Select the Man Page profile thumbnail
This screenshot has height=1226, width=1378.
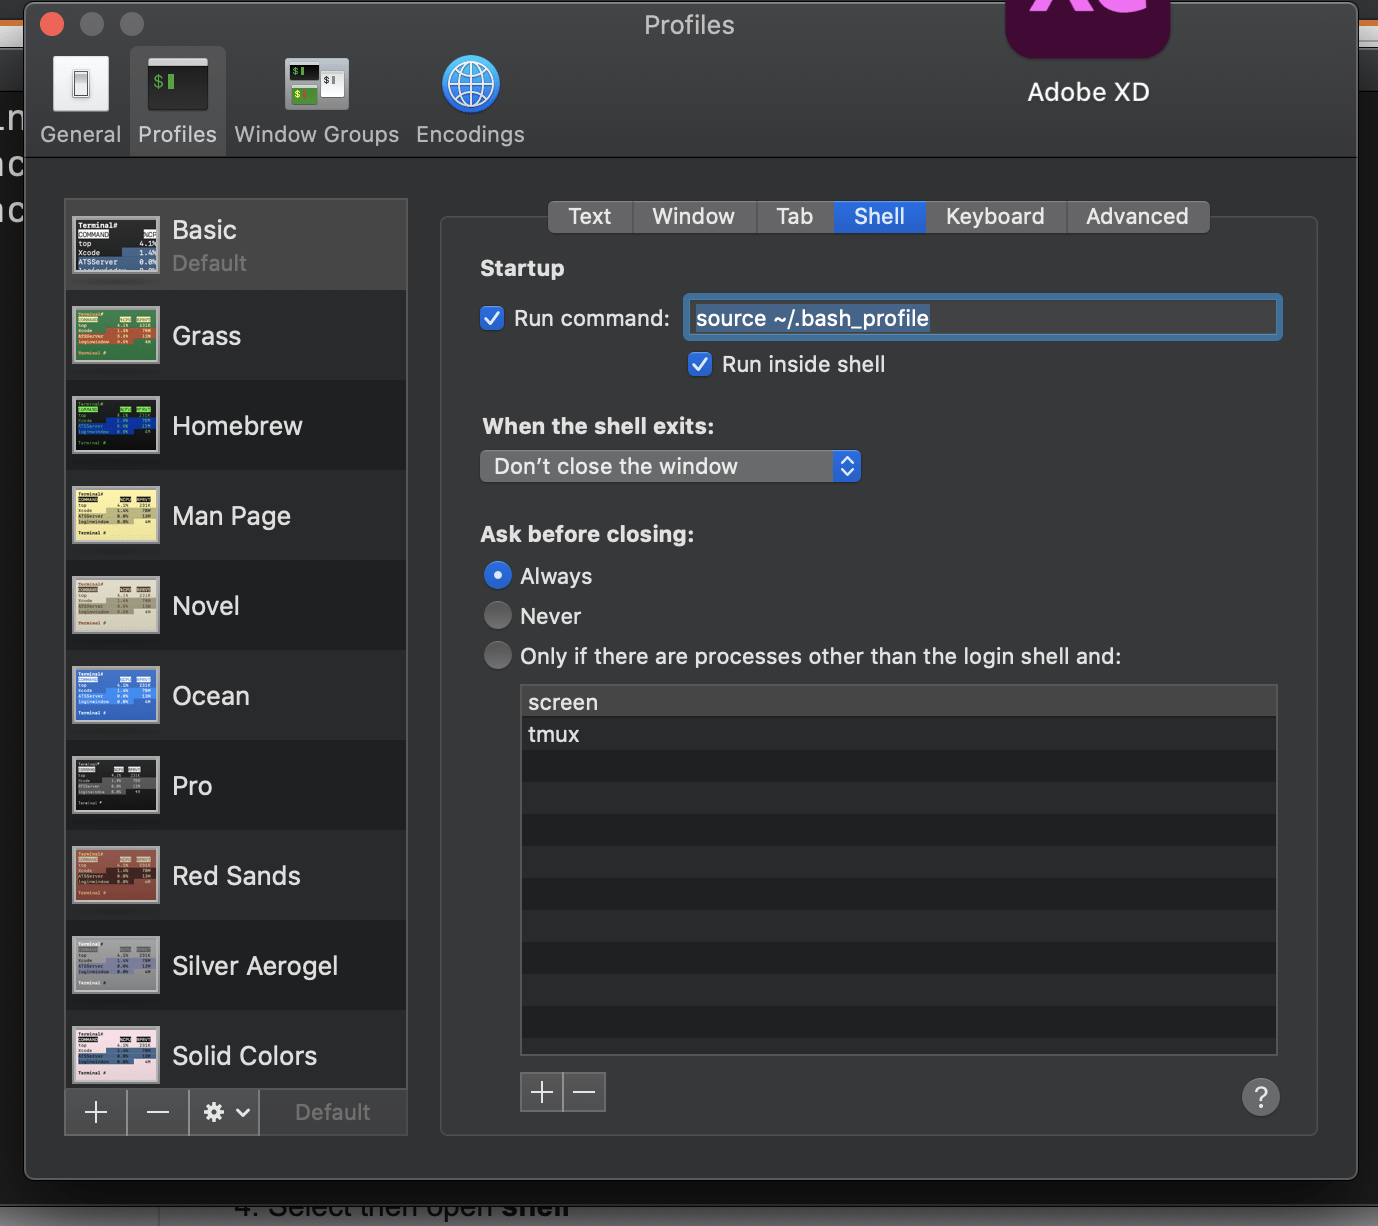[116, 515]
